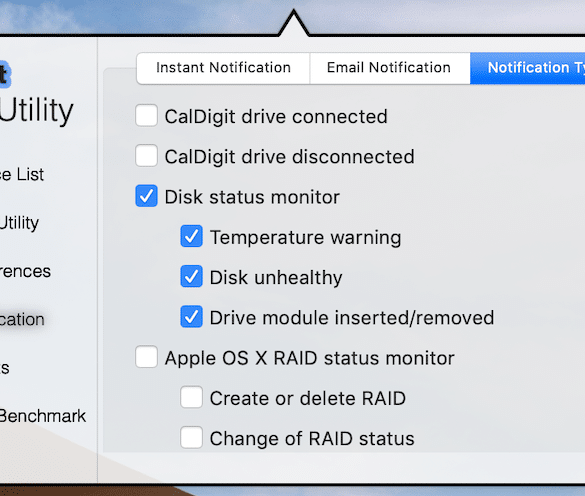Open the sidebar item ending in 'e List'
Image resolution: width=585 pixels, height=496 pixels.
click(22, 175)
